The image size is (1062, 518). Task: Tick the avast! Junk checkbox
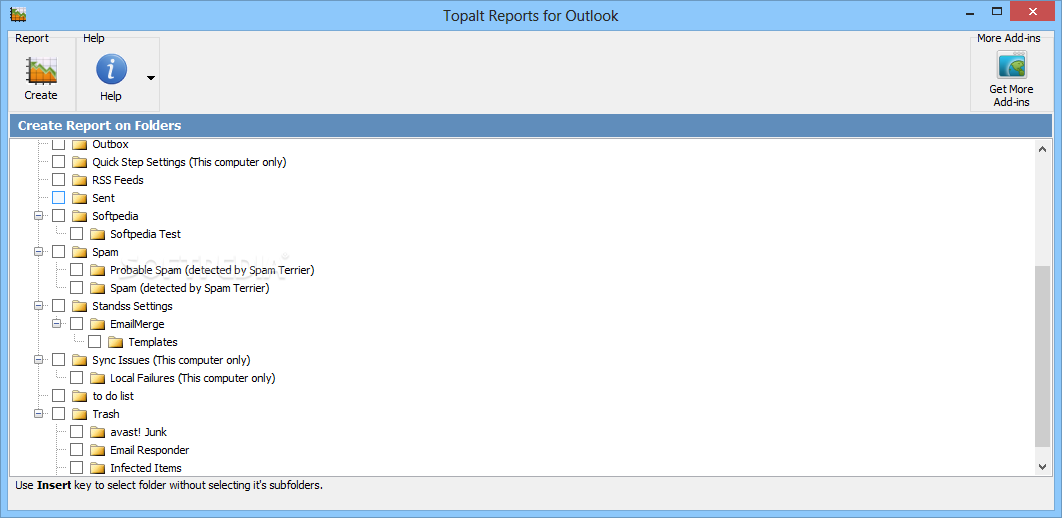[x=77, y=432]
